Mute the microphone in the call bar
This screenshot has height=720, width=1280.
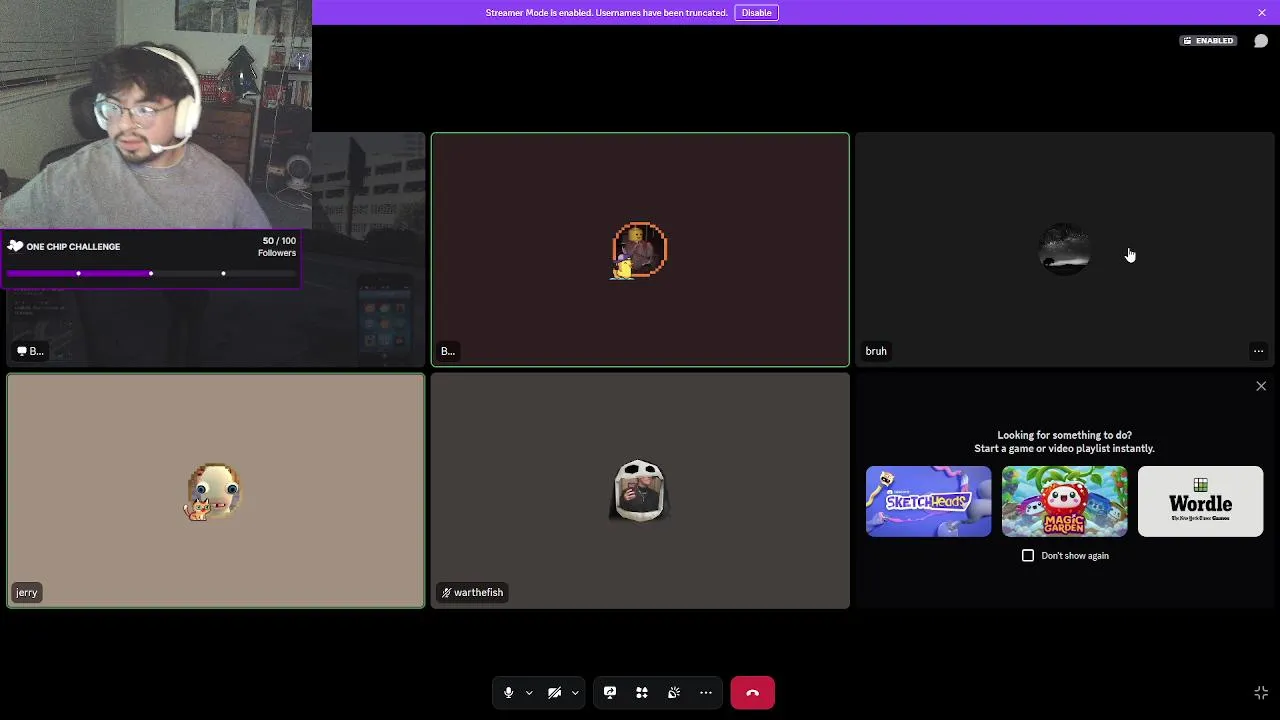508,693
